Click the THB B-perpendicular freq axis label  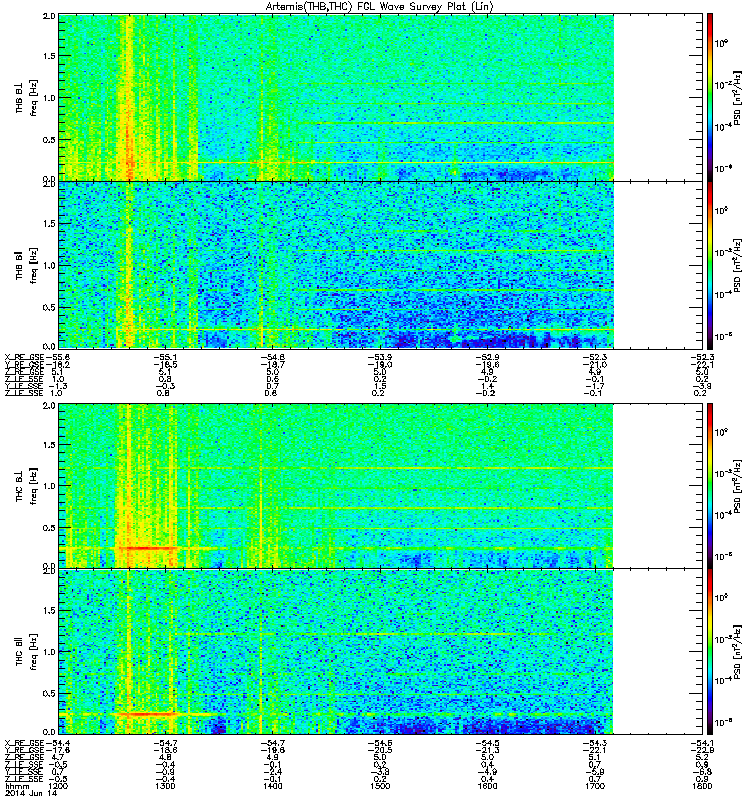(x=34, y=98)
